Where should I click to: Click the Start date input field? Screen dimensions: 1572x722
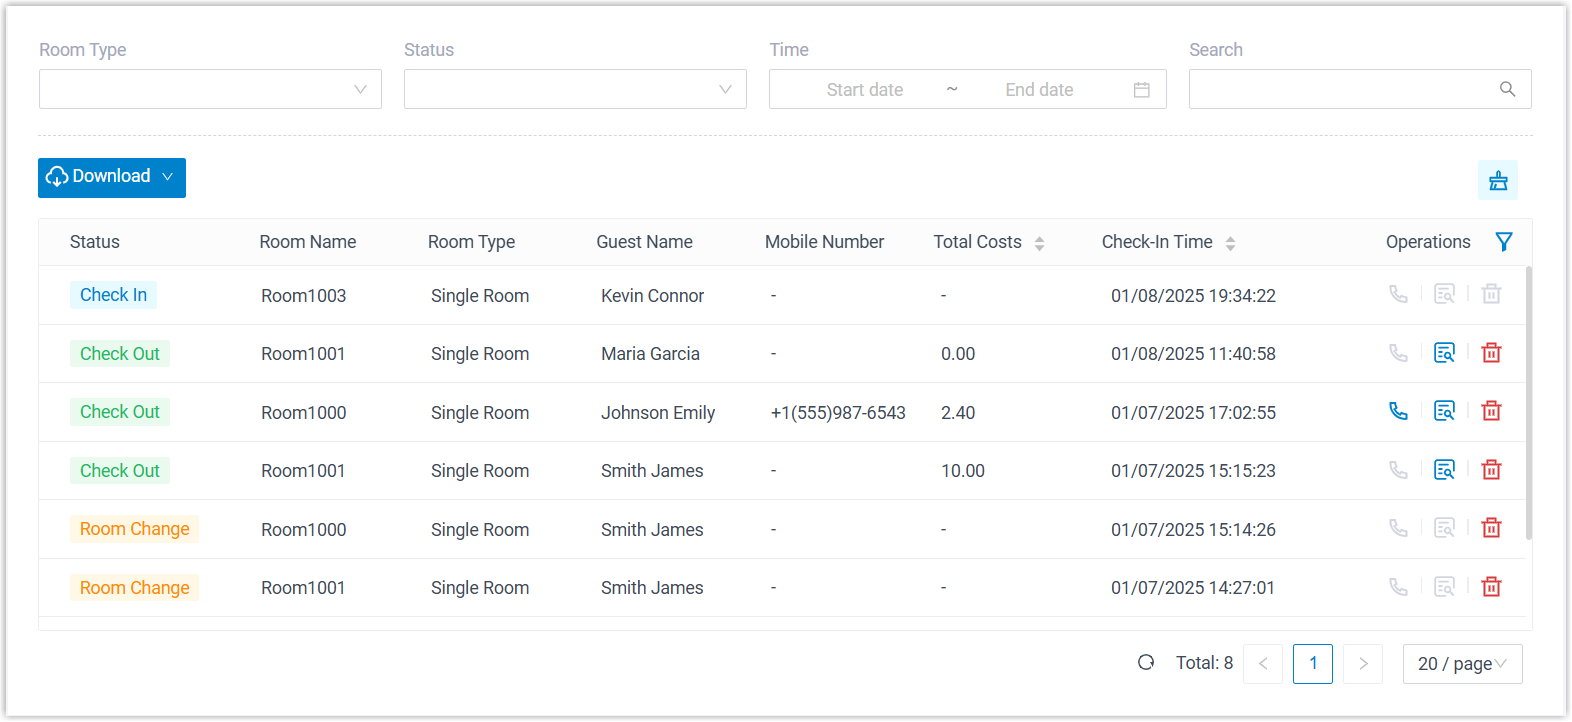click(x=864, y=90)
